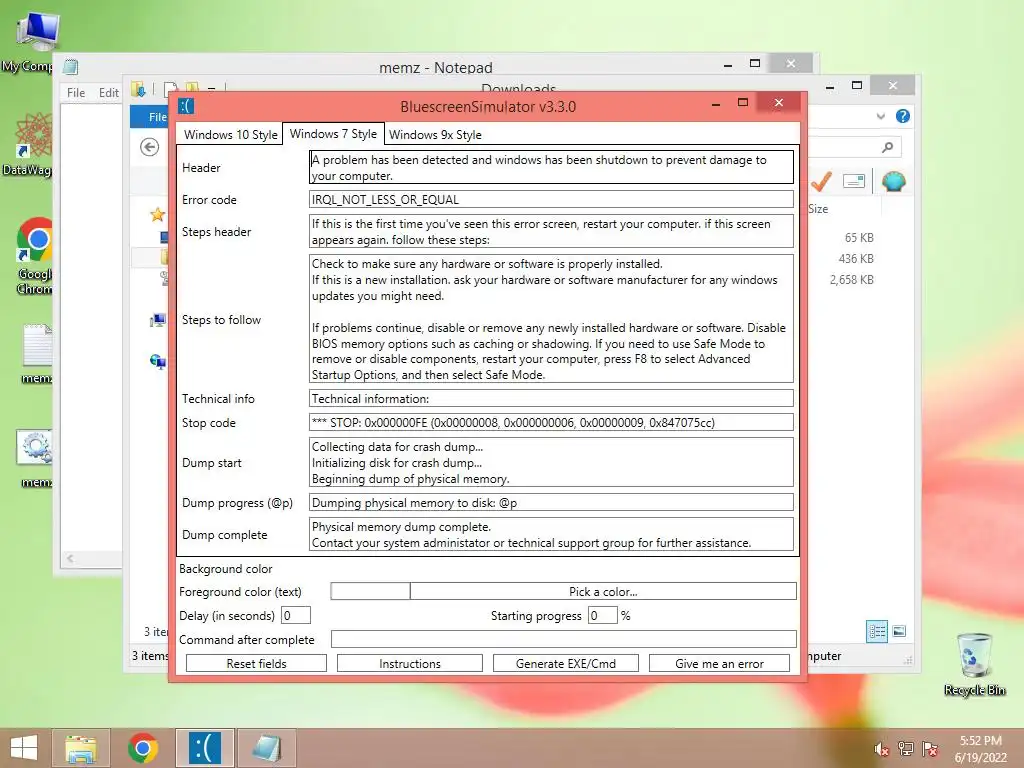This screenshot has width=1024, height=768.
Task: Select the computer icon in Explorer navigation pane
Action: (x=157, y=320)
